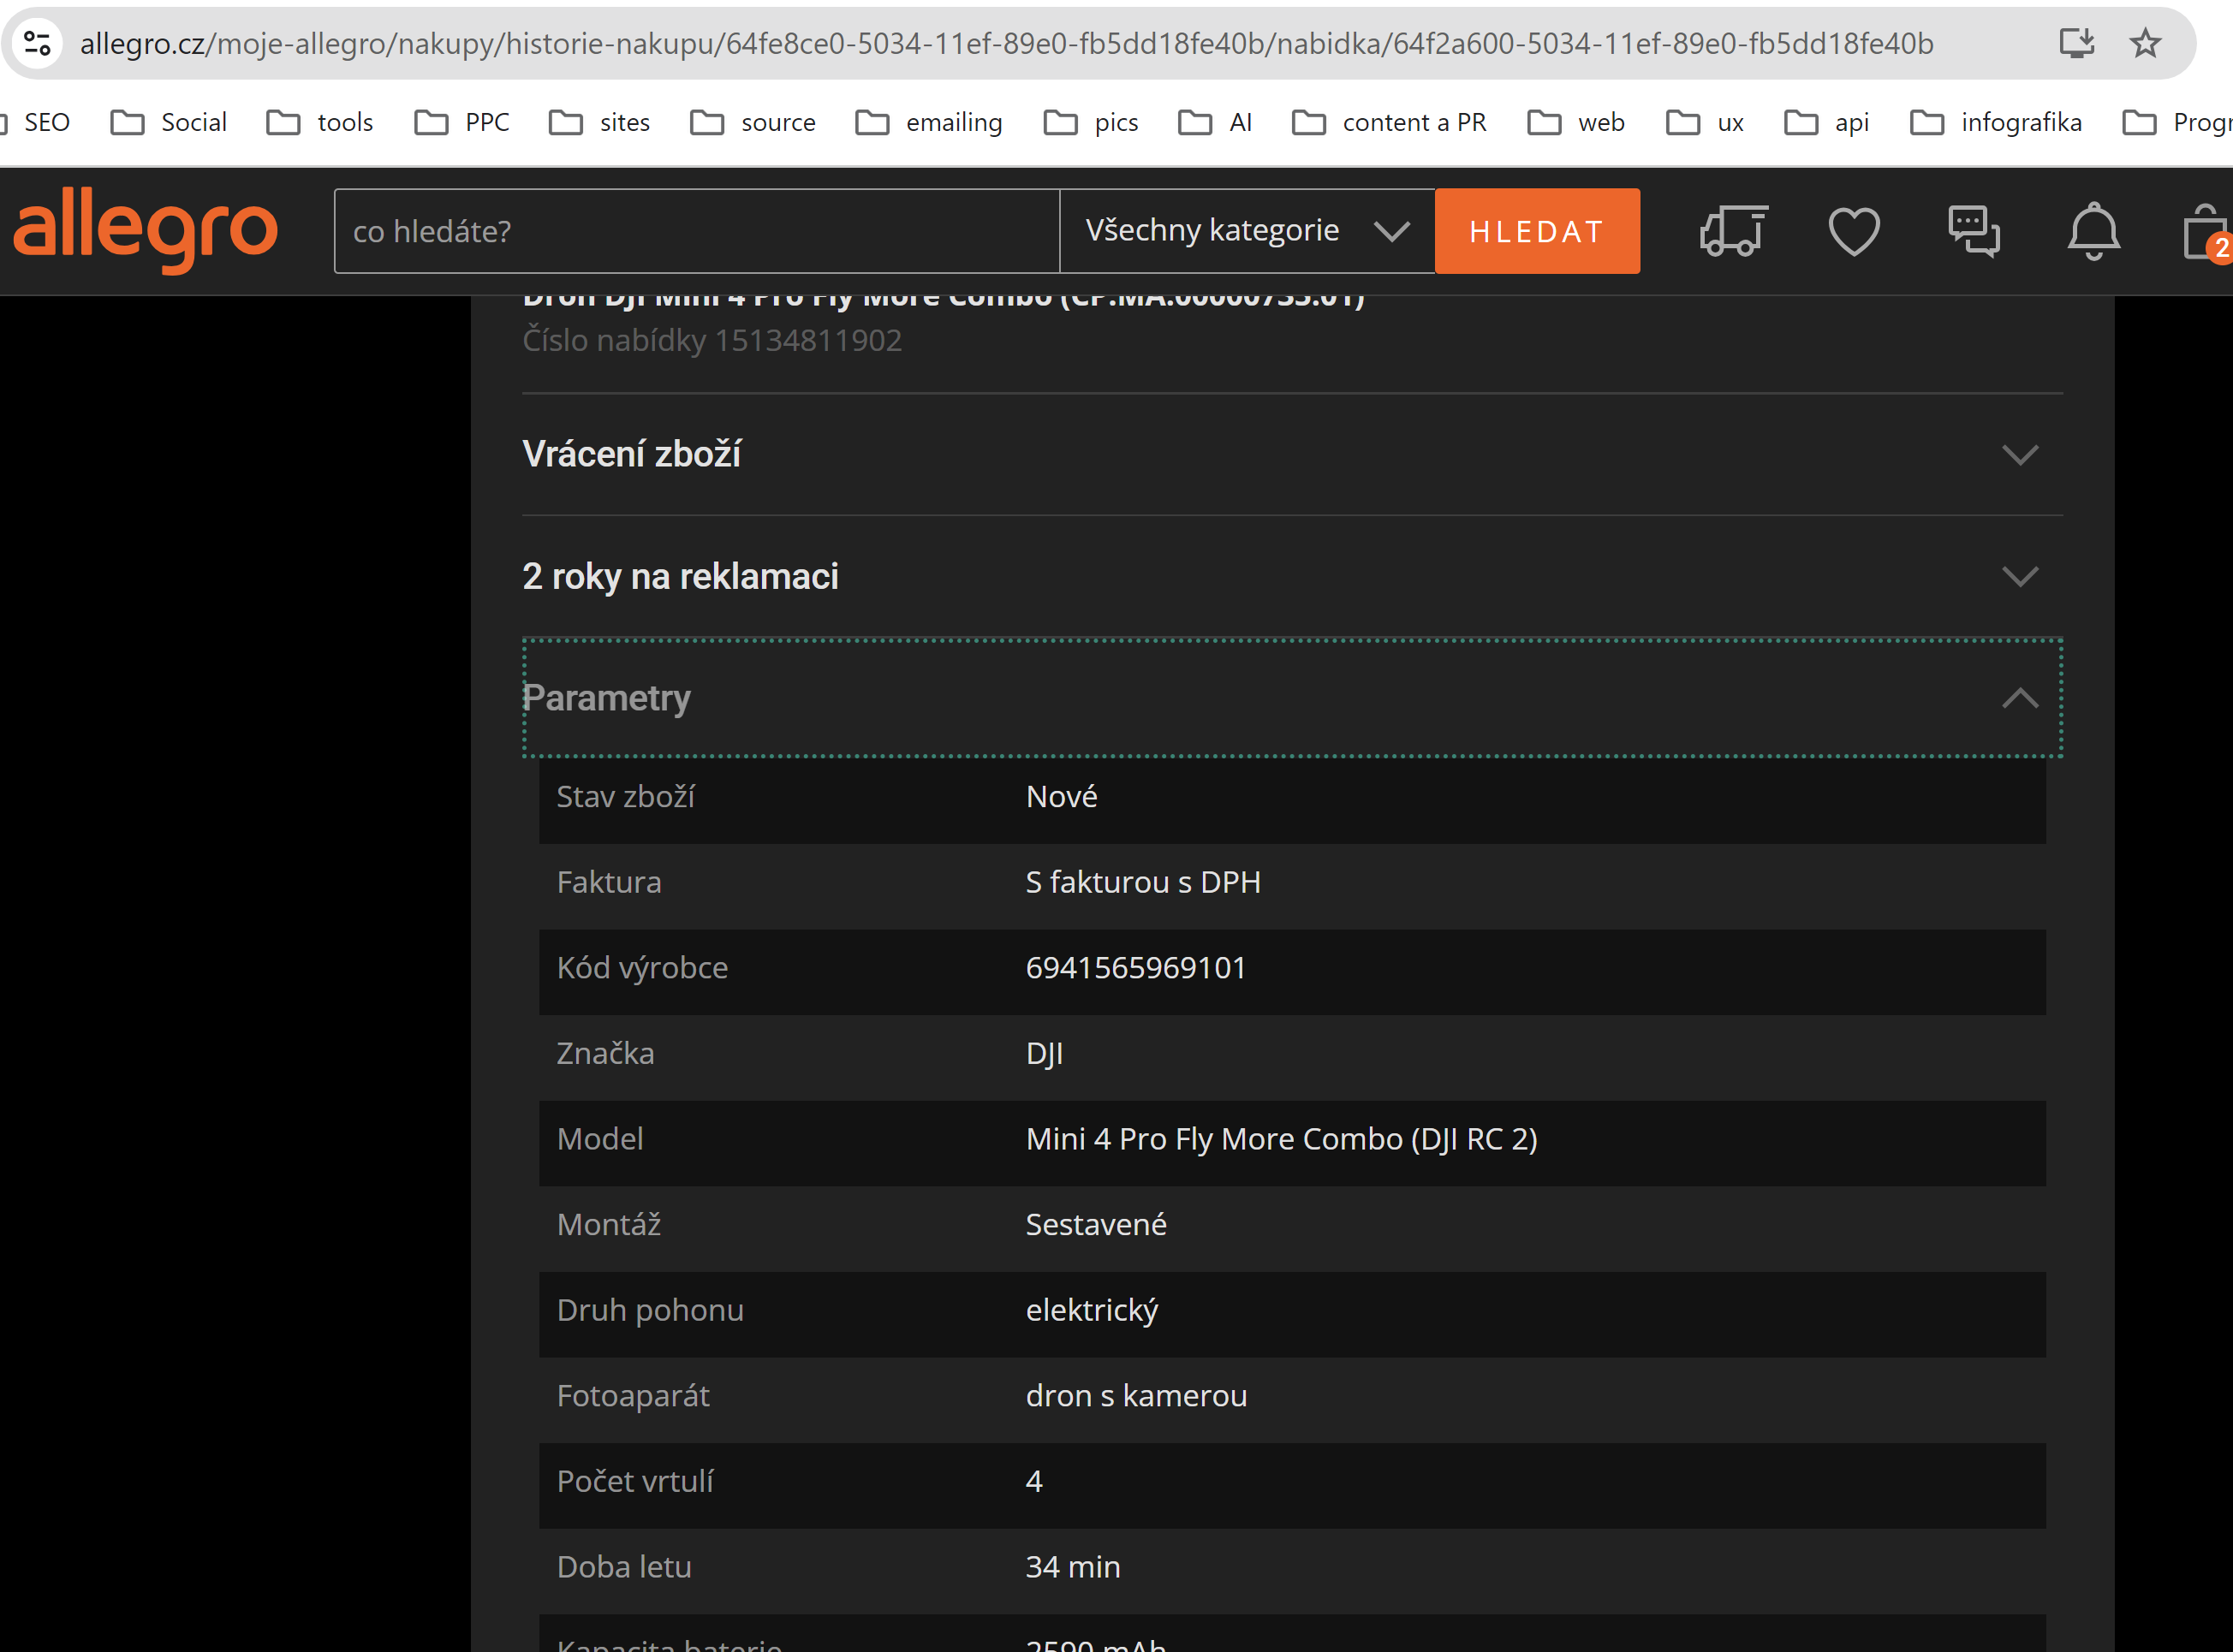Click the Kód výrobce parameter label
Screen dimensions: 2233x1652
pos(642,968)
